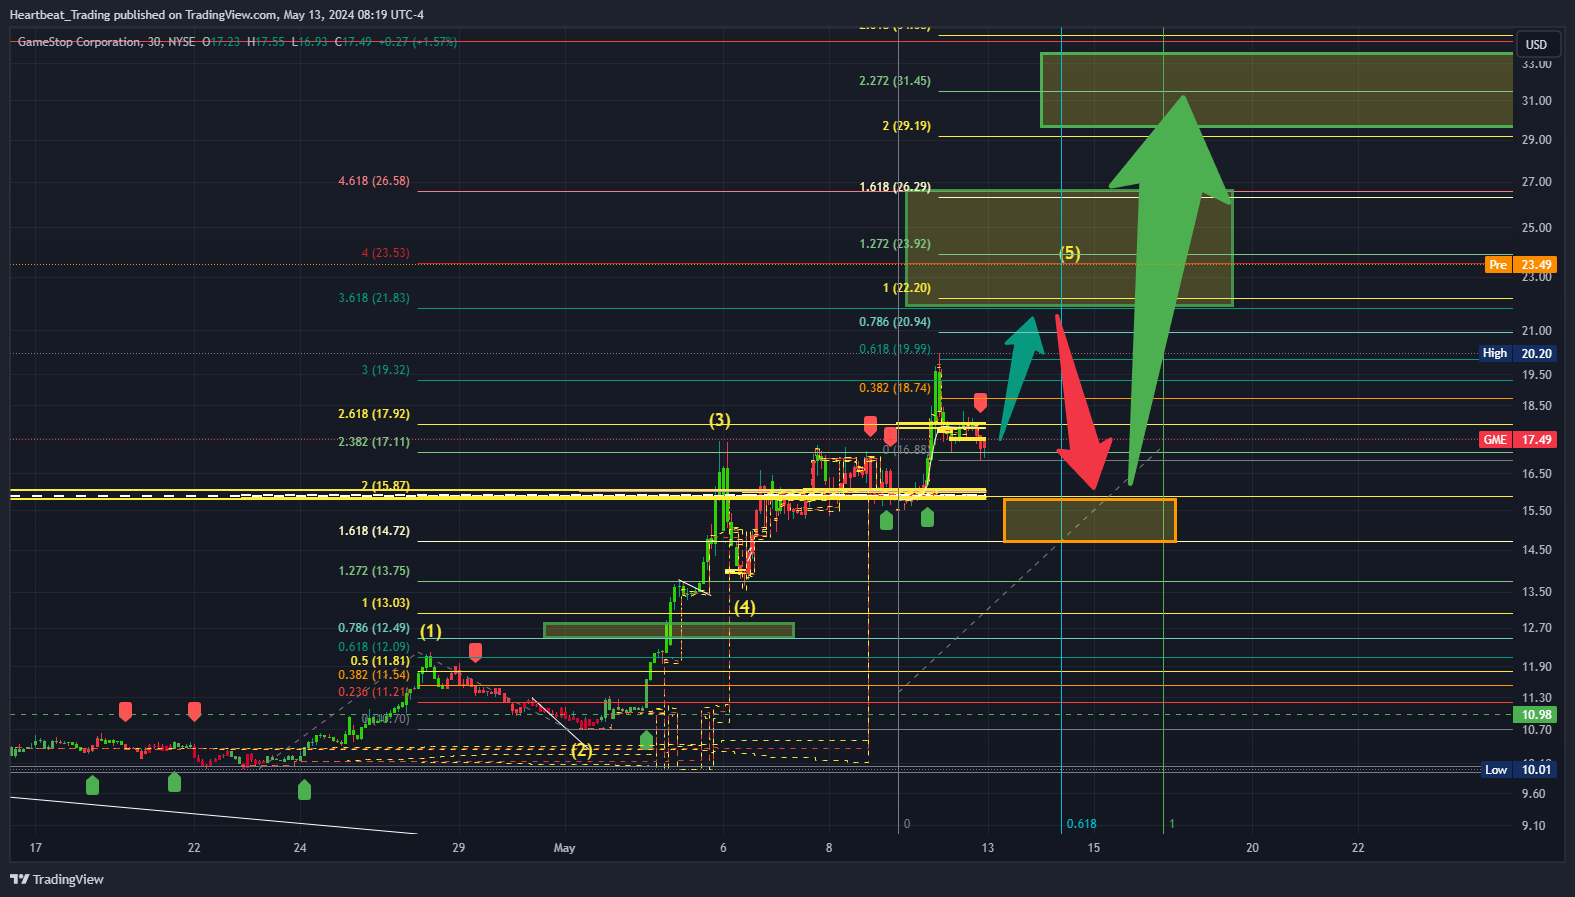Select the 0.786 (20.94) level label
Screen dimensions: 1575x897
[895, 322]
